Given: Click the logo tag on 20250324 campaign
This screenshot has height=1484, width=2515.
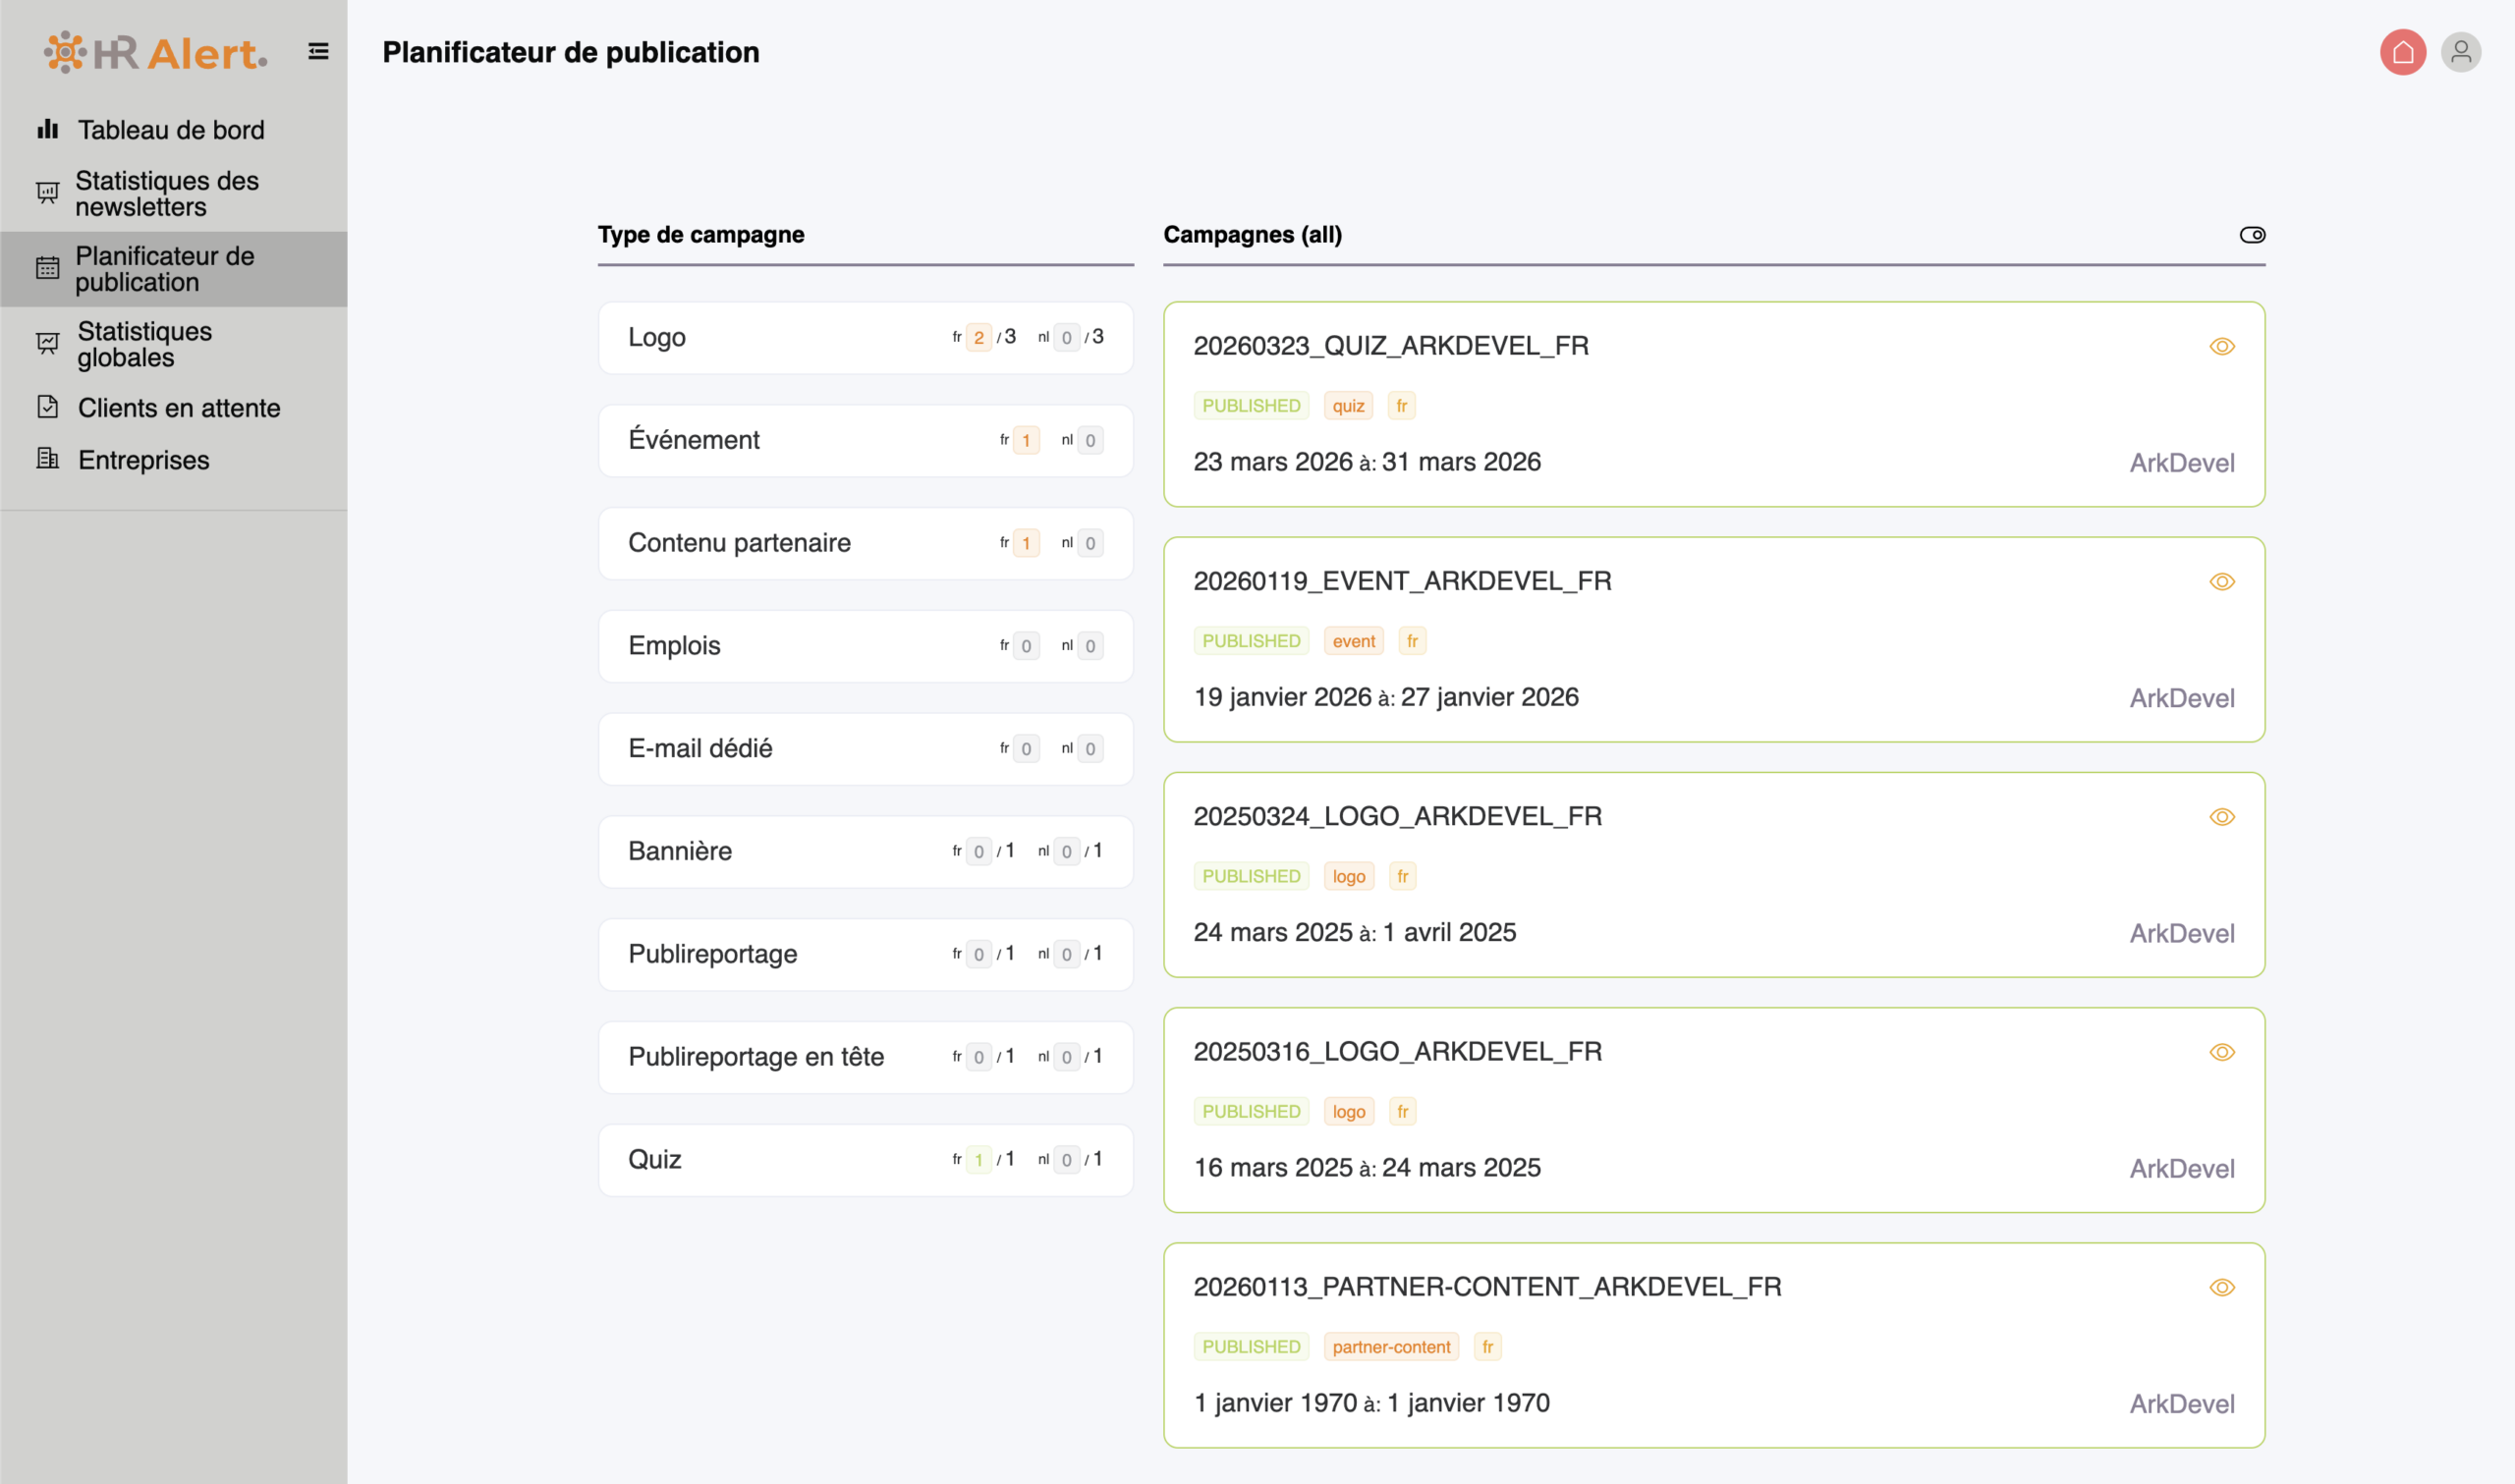Looking at the screenshot, I should click(1348, 876).
